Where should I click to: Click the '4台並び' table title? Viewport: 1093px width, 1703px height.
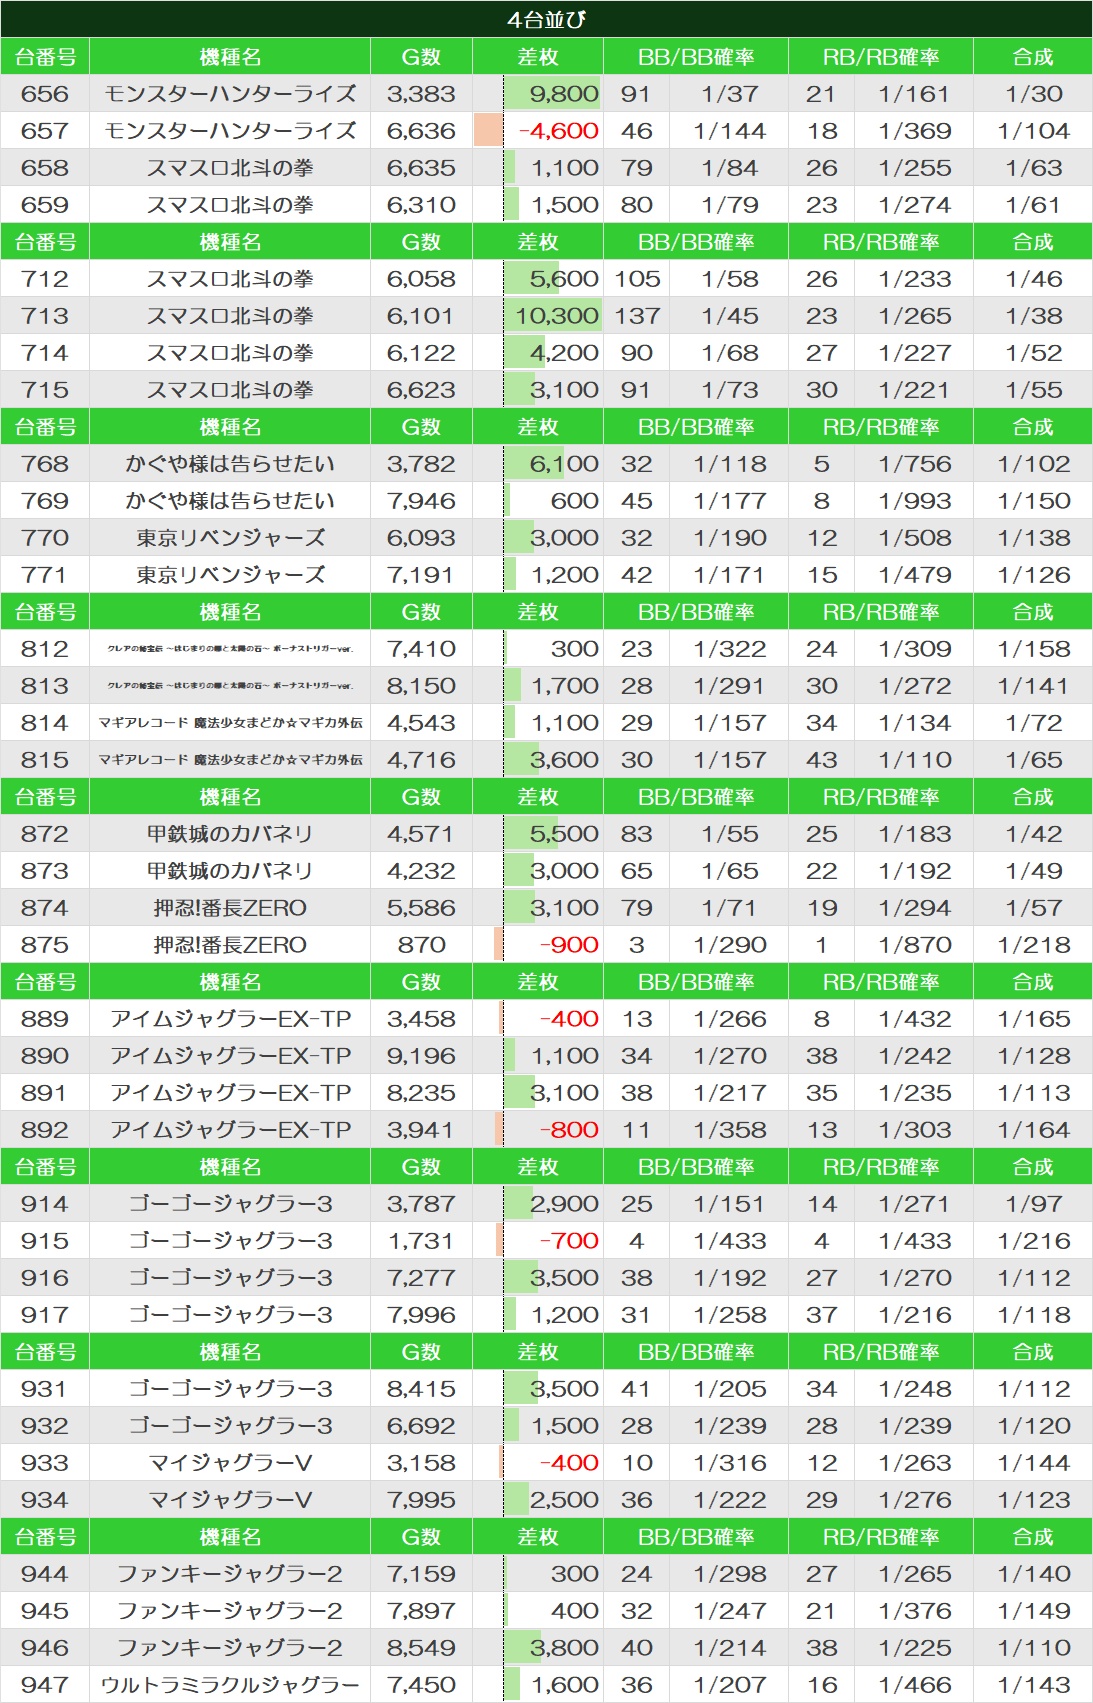pyautogui.click(x=546, y=19)
